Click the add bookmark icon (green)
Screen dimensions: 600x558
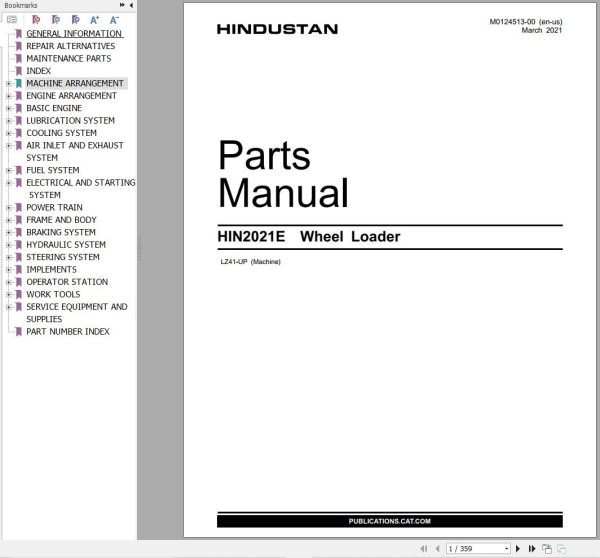(x=56, y=19)
